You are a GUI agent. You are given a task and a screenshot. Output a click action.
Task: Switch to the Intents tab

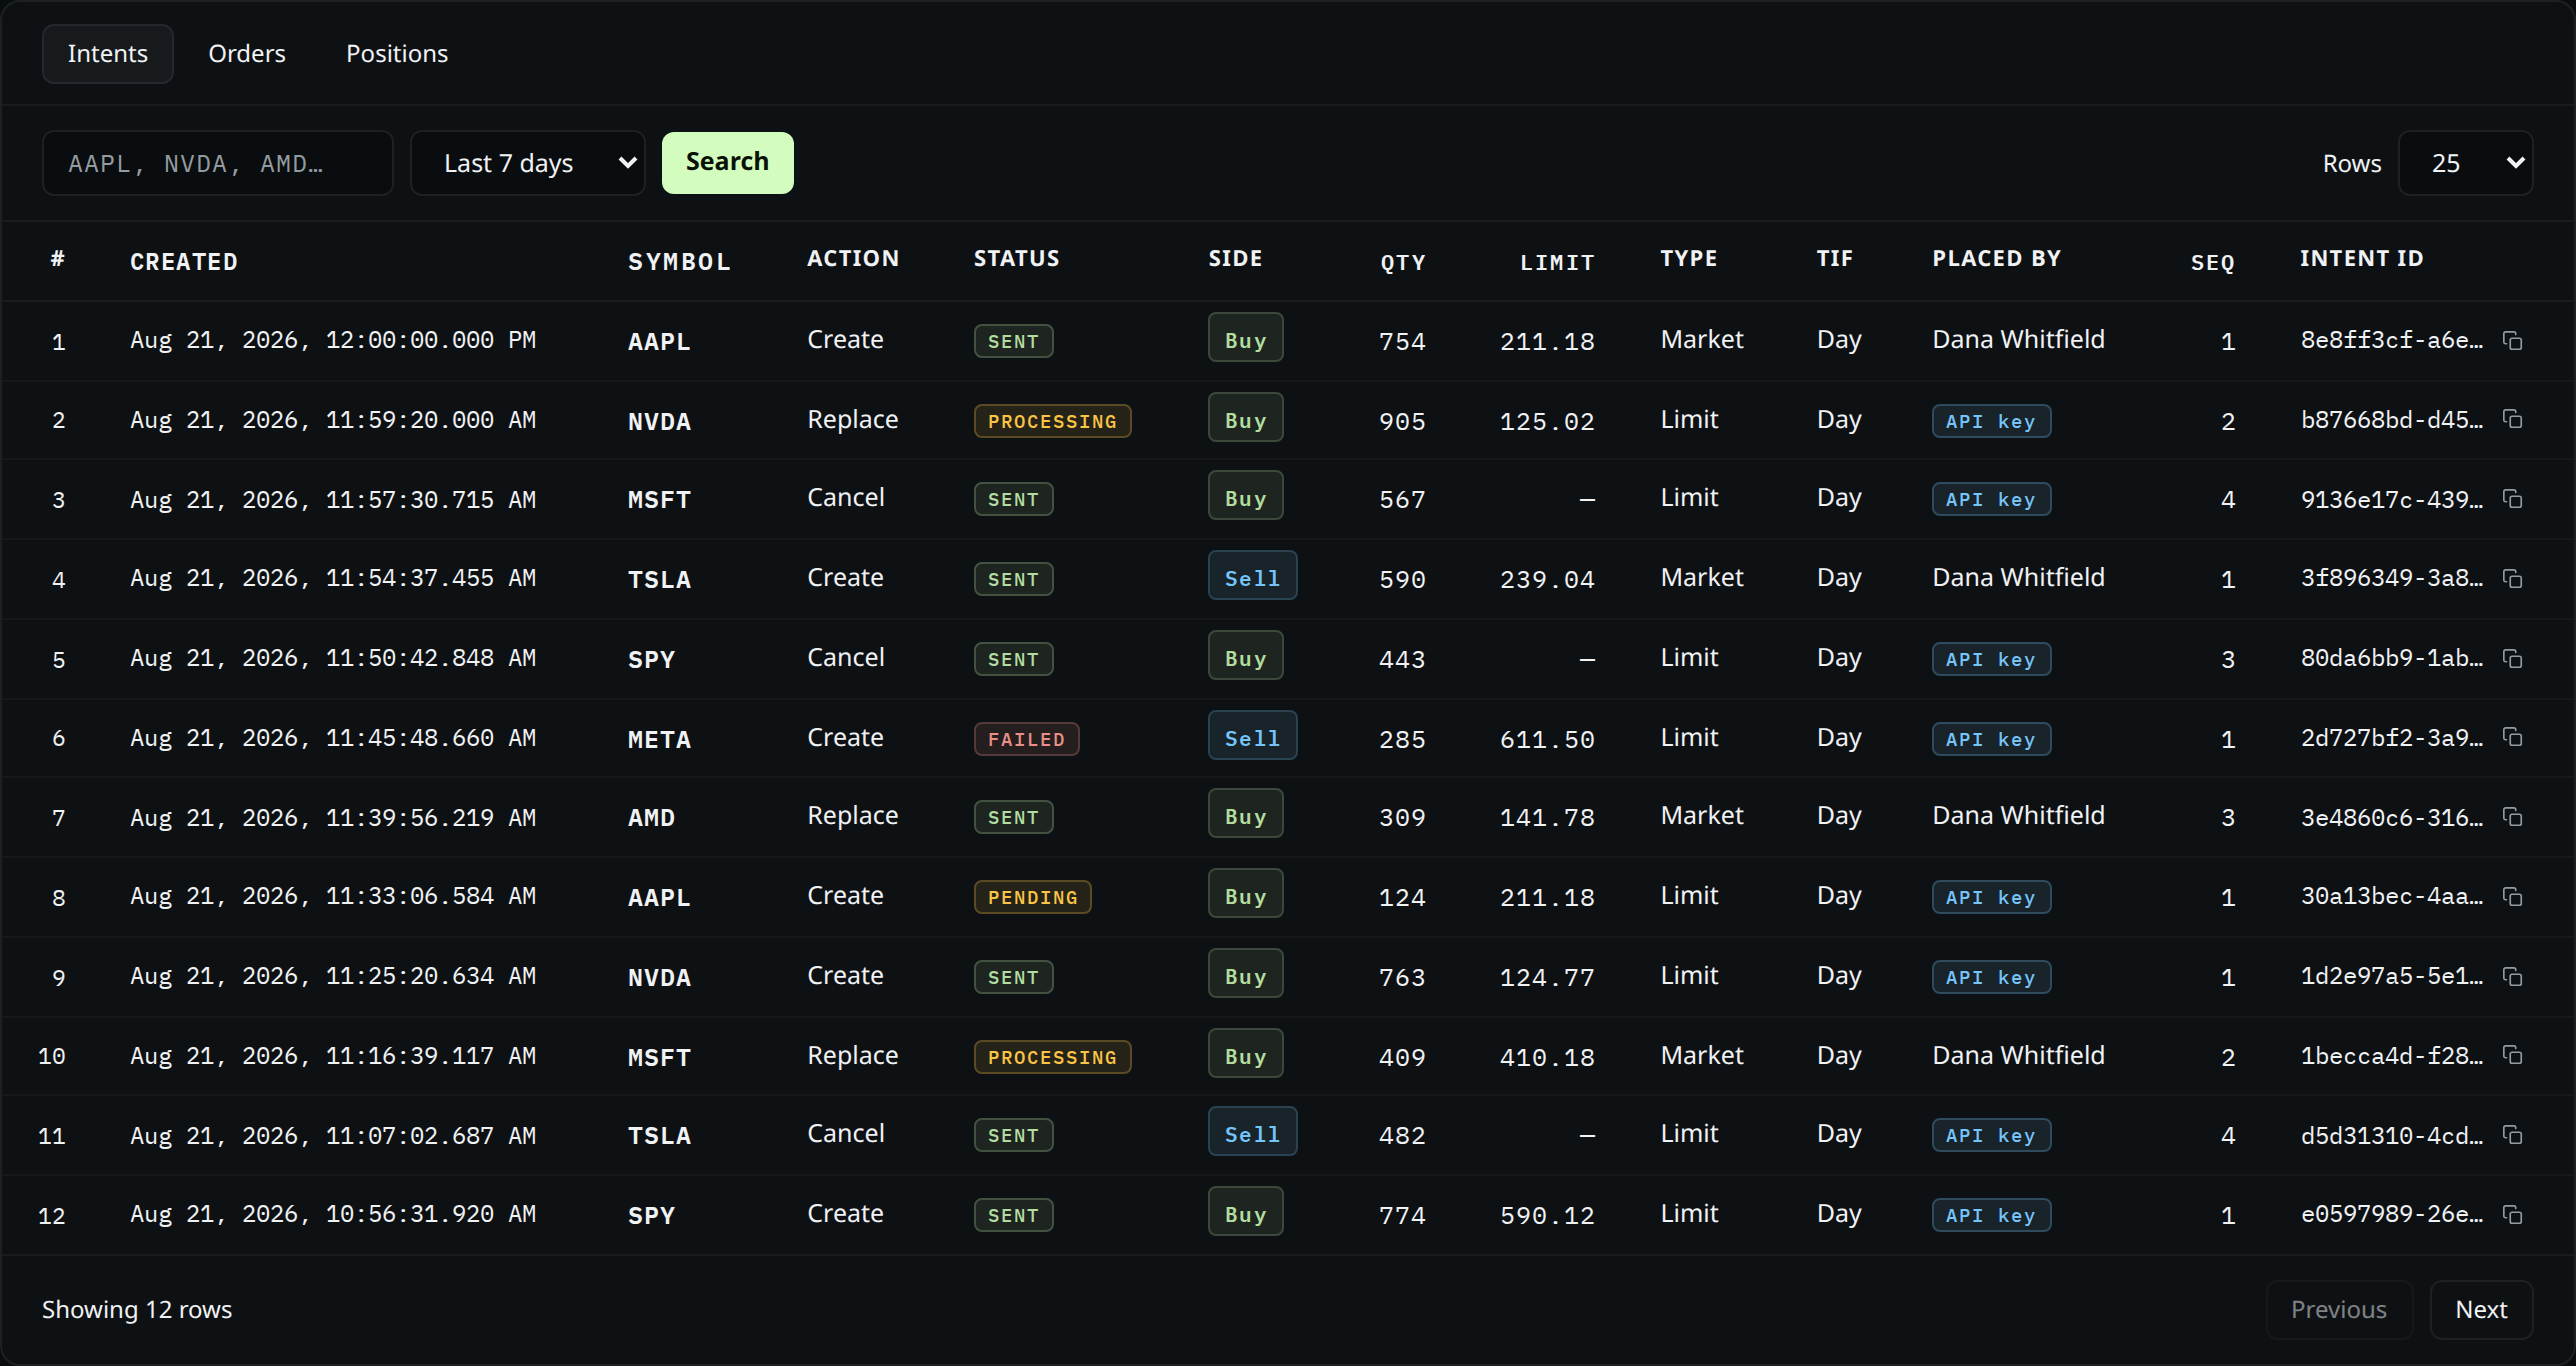point(108,54)
